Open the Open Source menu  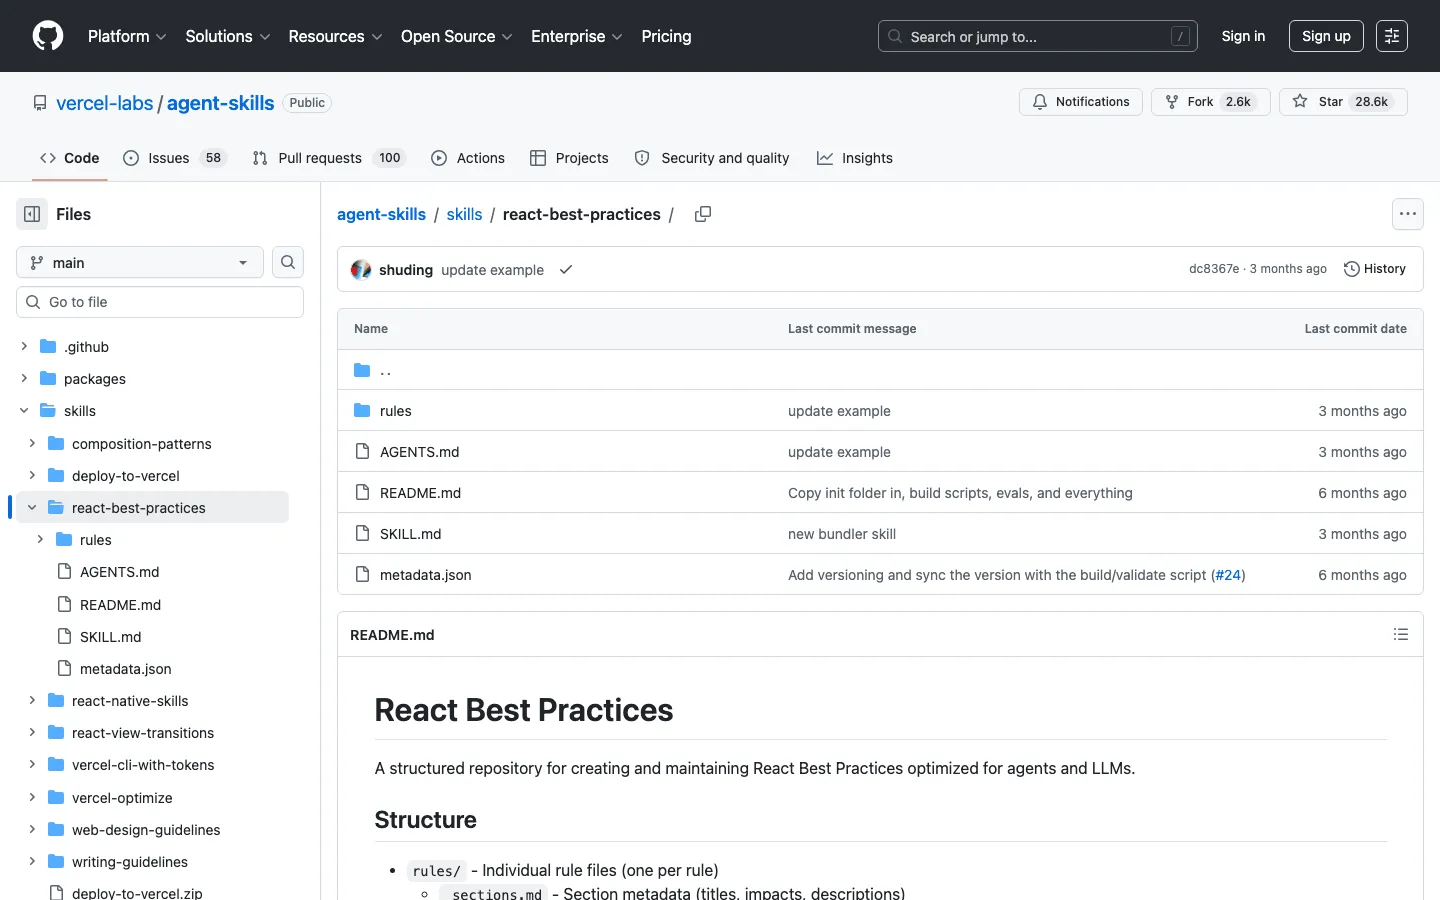456,36
